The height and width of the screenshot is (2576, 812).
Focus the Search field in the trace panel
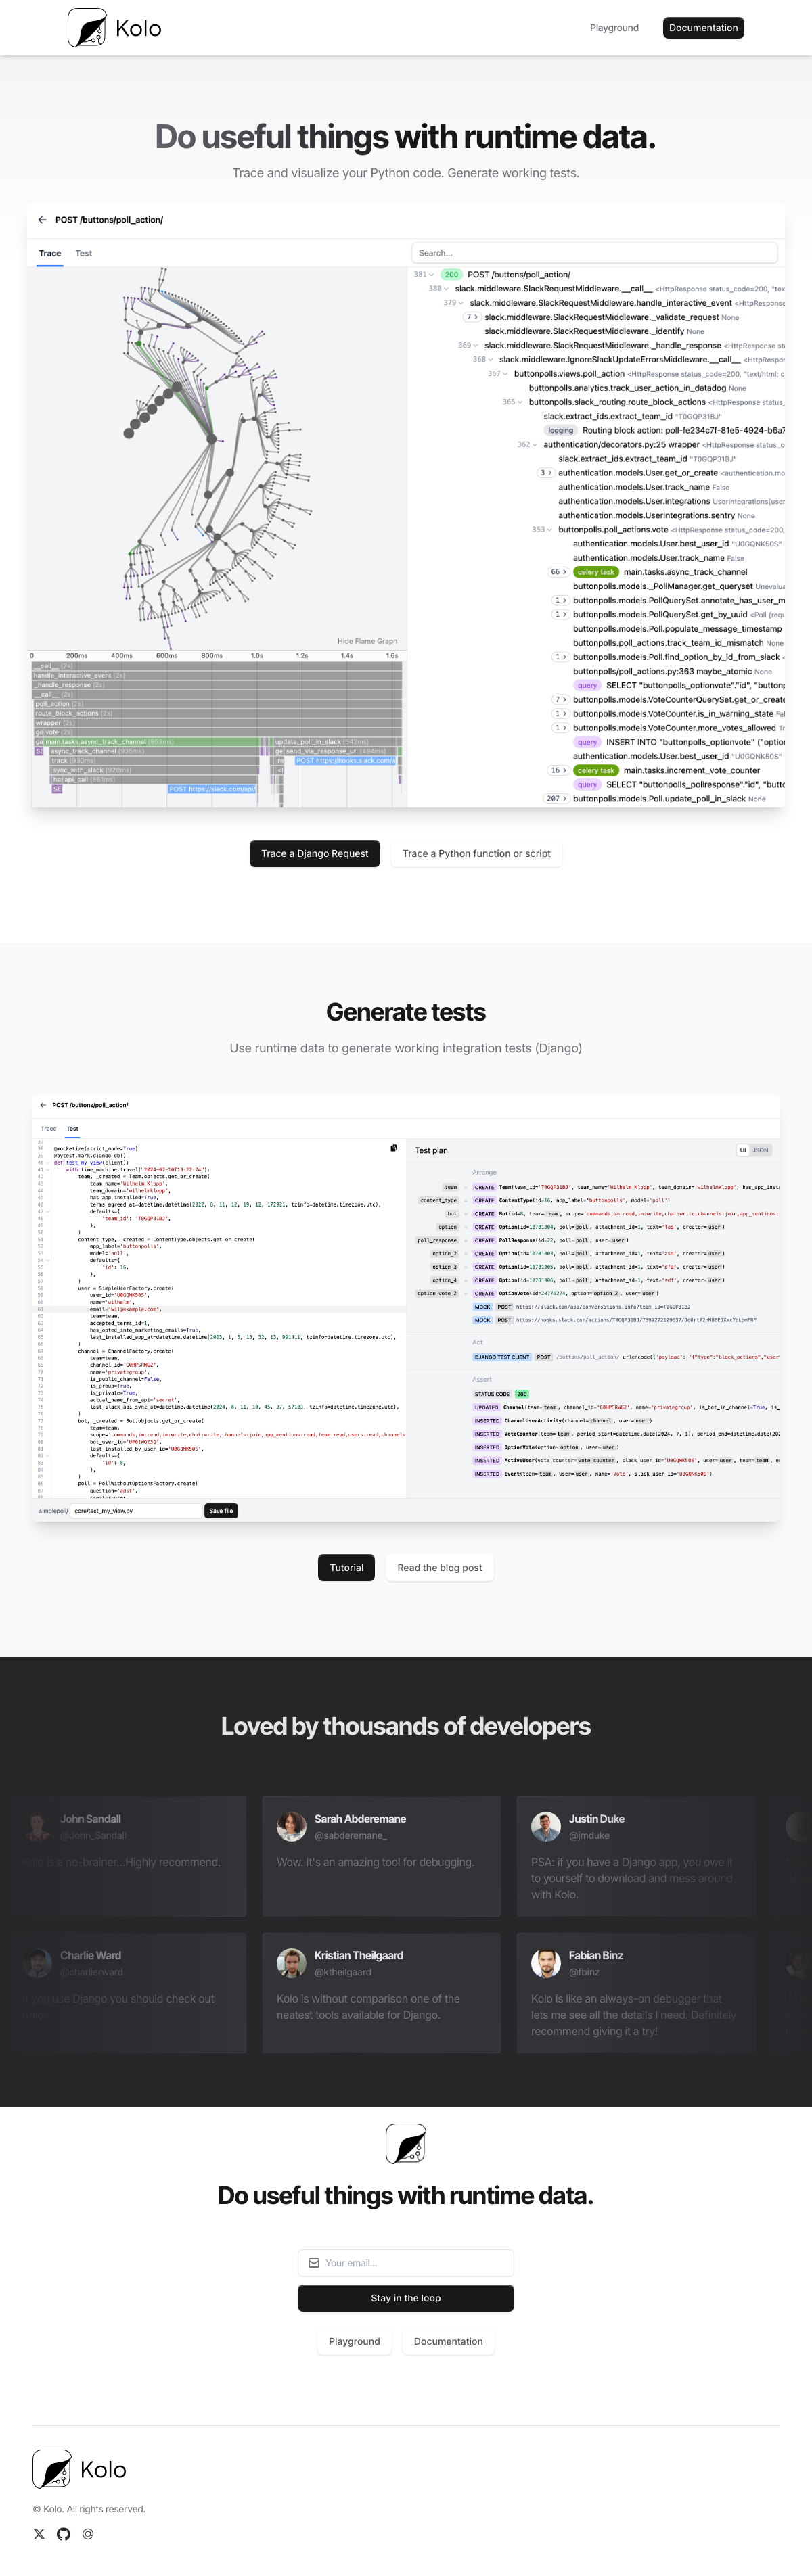pyautogui.click(x=594, y=253)
